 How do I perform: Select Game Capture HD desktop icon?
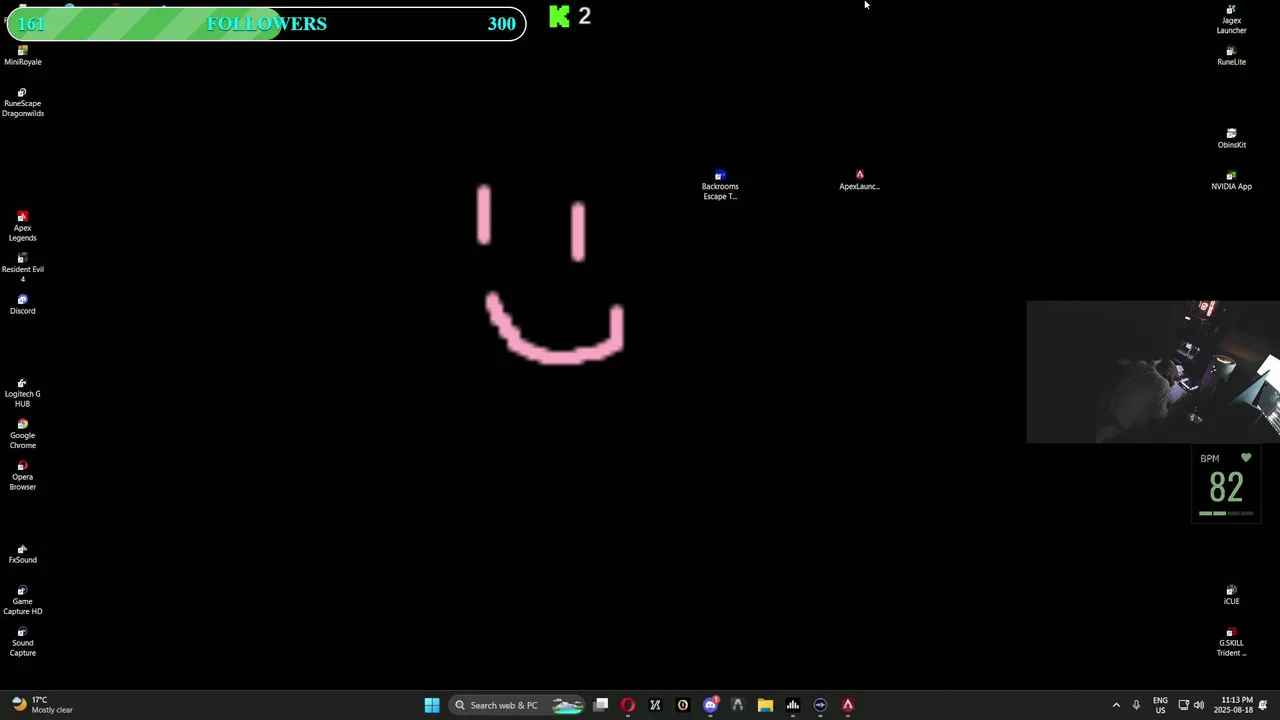pyautogui.click(x=22, y=601)
